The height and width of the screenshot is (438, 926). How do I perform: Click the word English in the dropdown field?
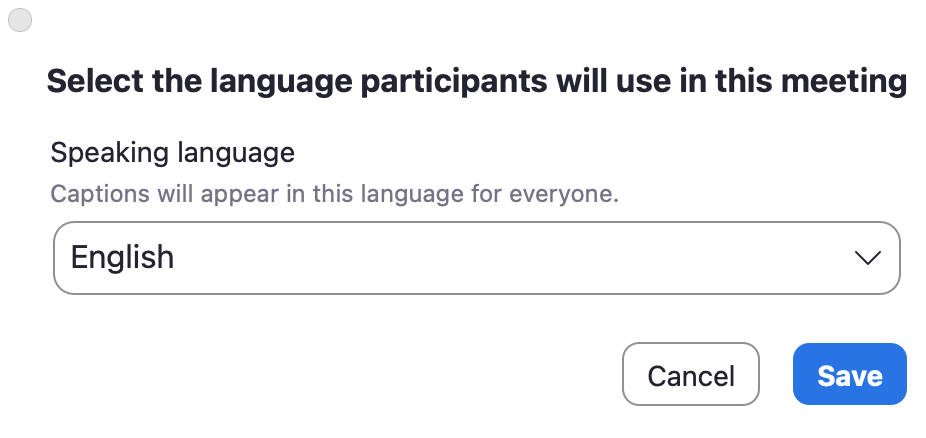click(x=122, y=258)
